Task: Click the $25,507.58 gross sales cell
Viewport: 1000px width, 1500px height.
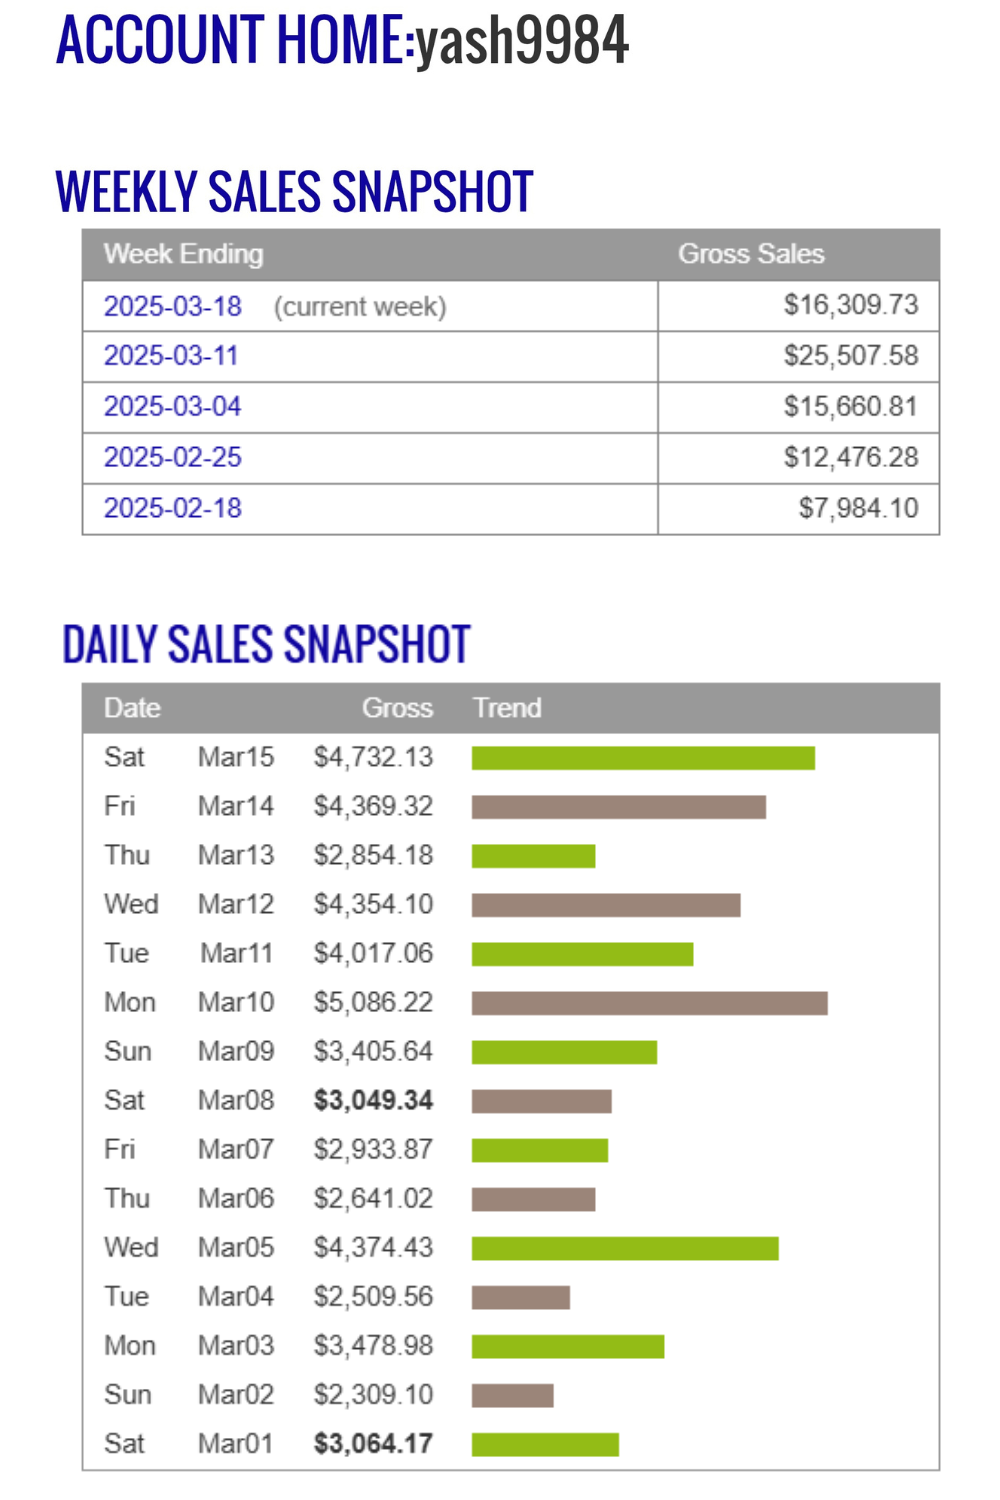Action: (850, 356)
